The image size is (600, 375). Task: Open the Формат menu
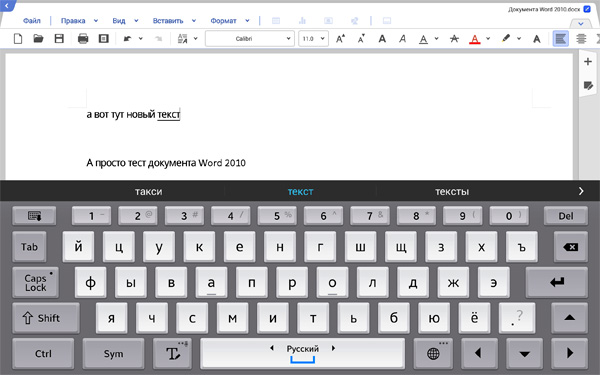point(223,21)
